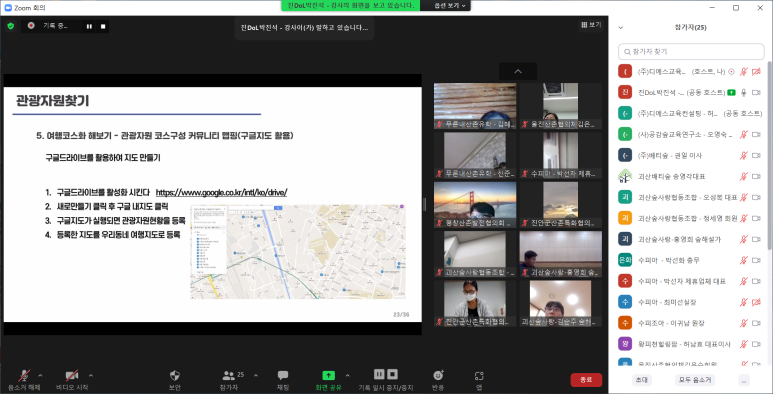Open the View layout menu
This screenshot has width=773, height=394.
click(592, 25)
